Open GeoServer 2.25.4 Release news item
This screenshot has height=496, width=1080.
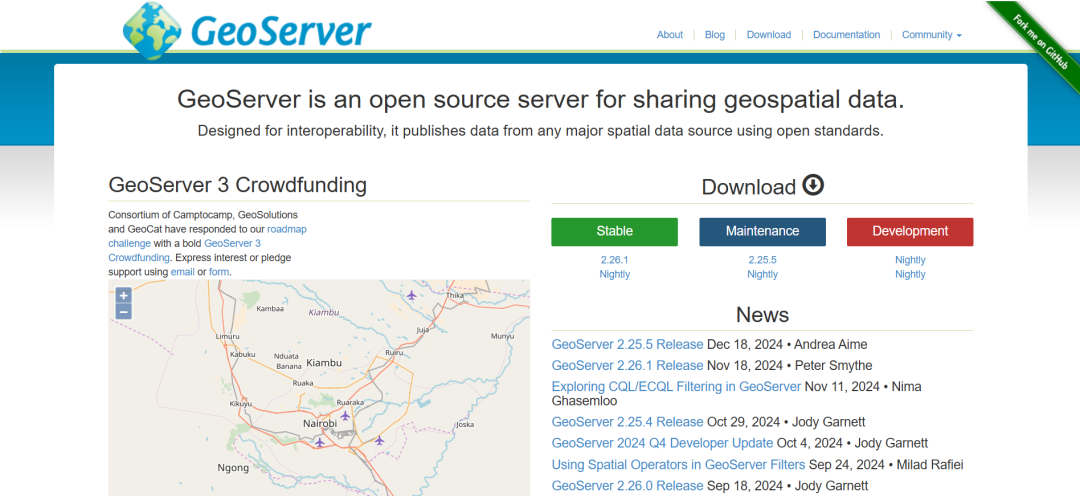[x=627, y=422]
